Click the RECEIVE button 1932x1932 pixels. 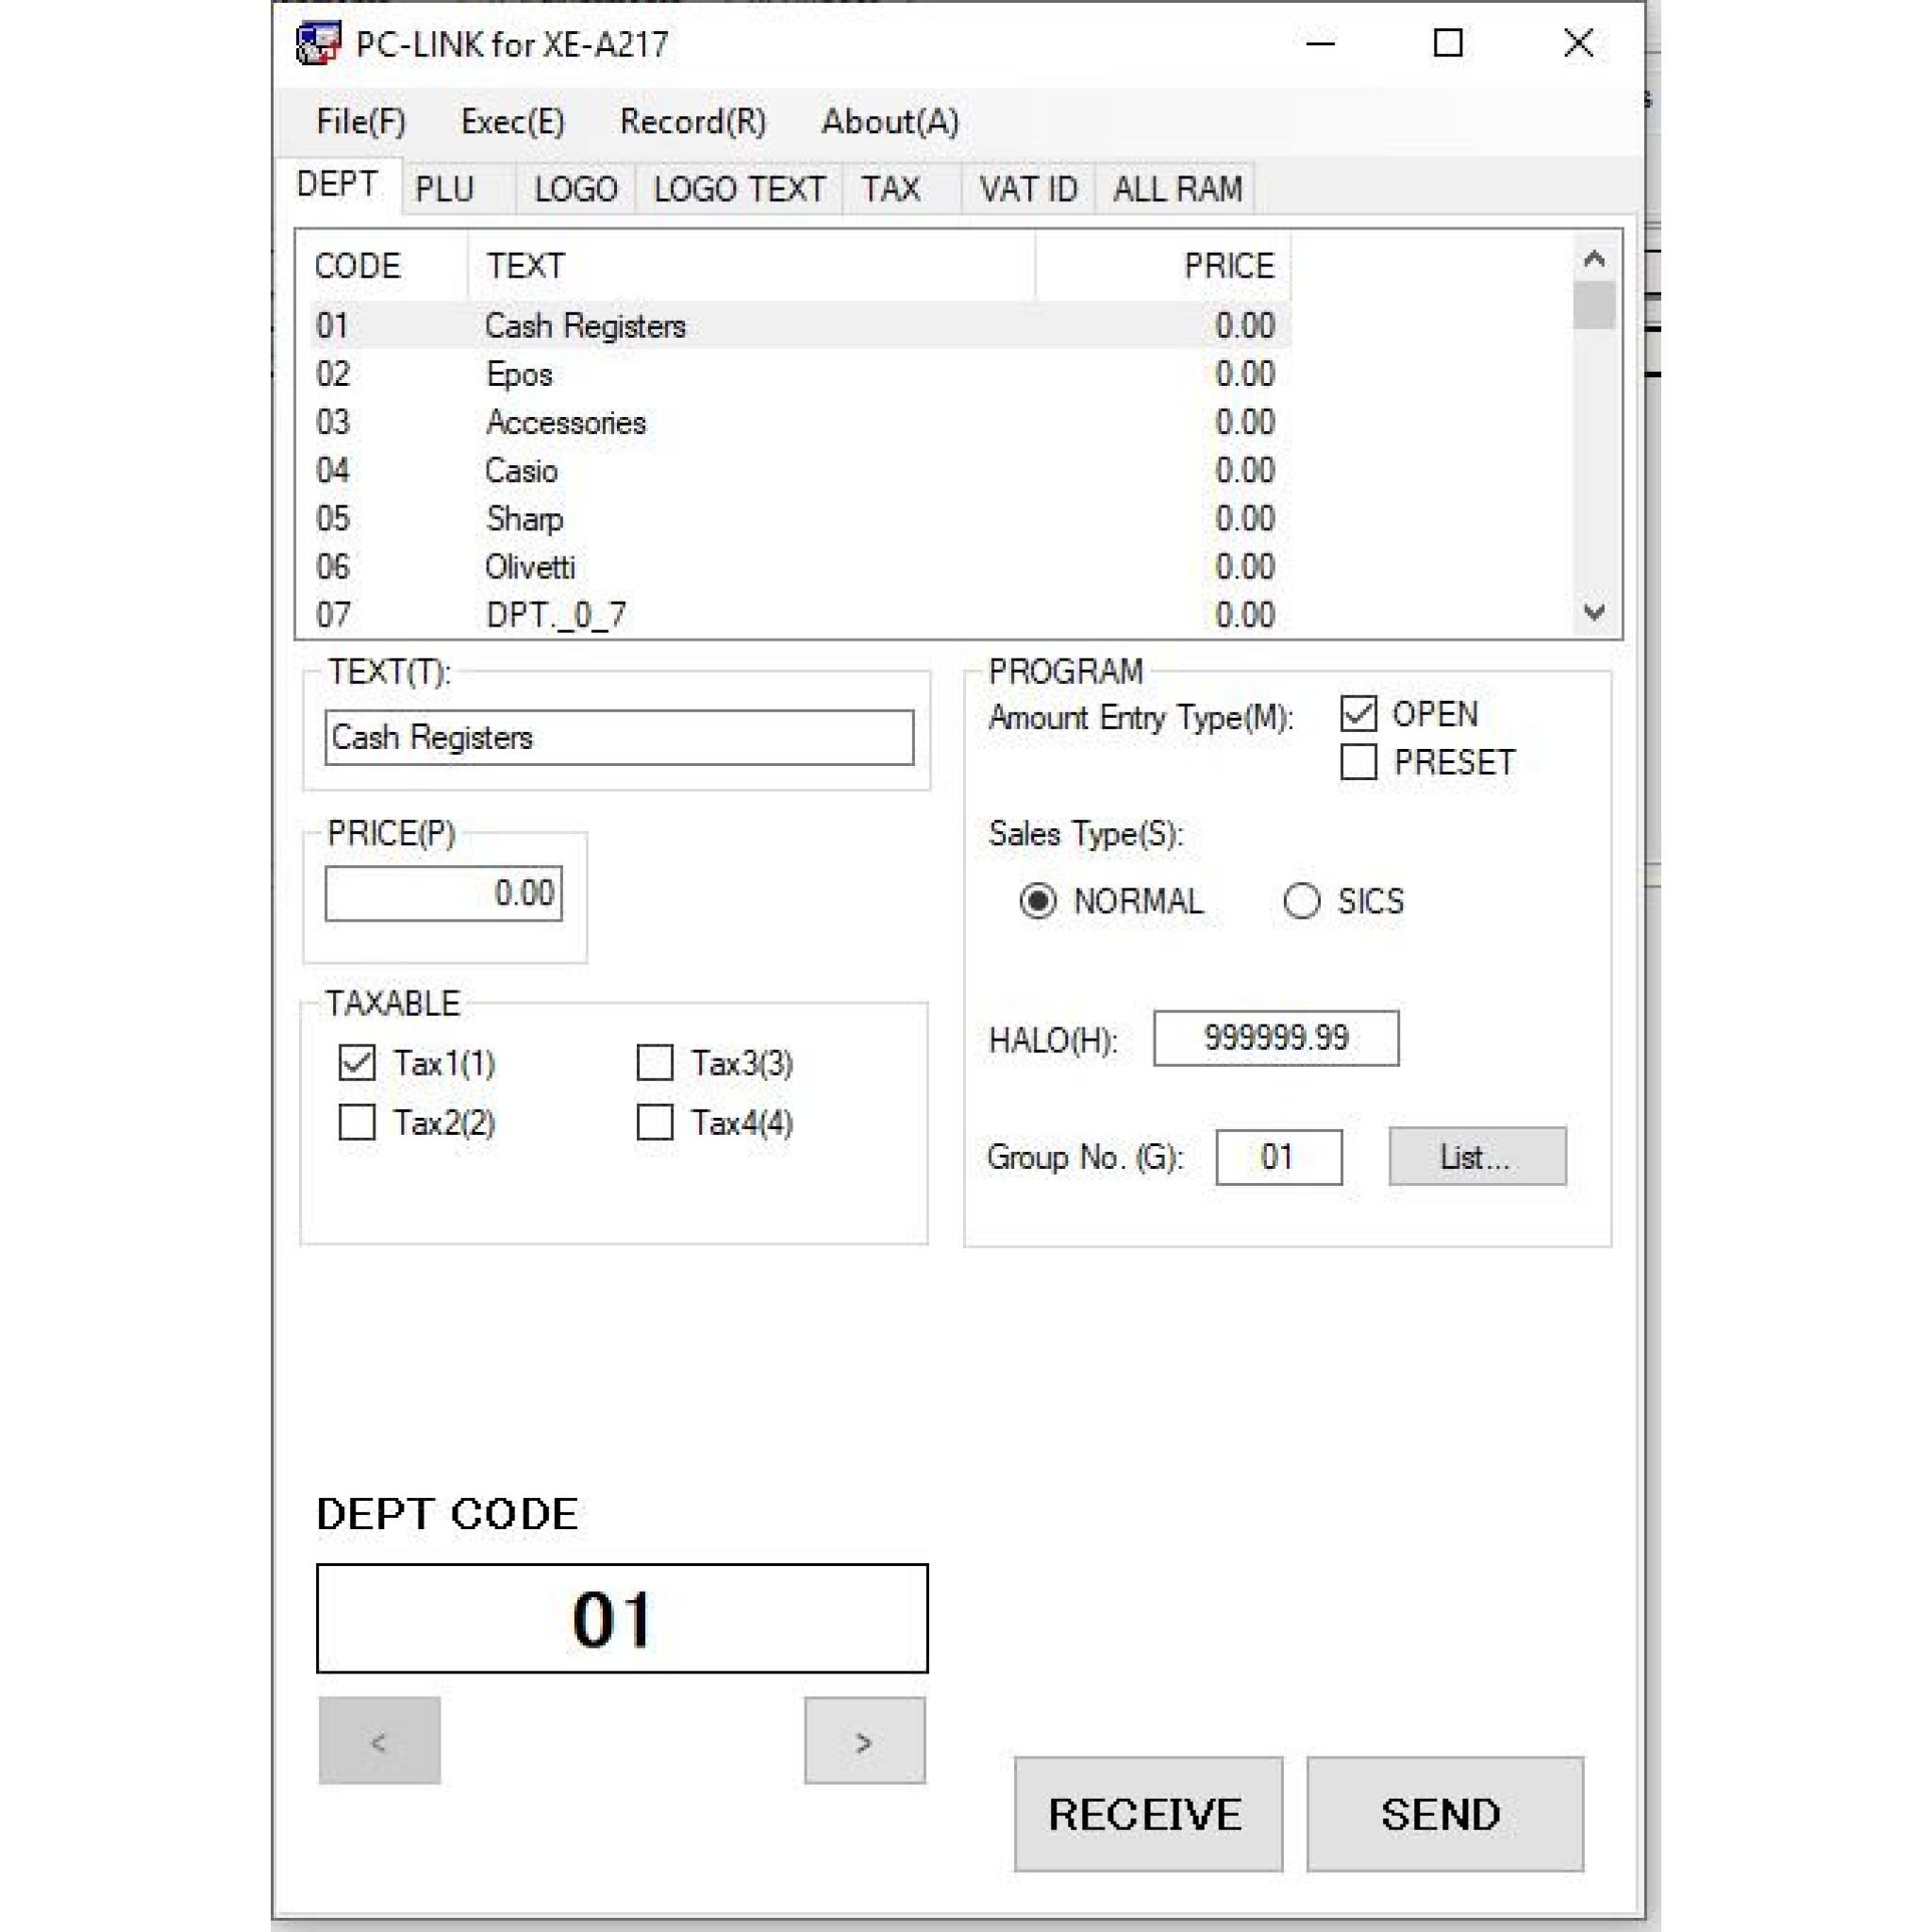(1148, 1814)
